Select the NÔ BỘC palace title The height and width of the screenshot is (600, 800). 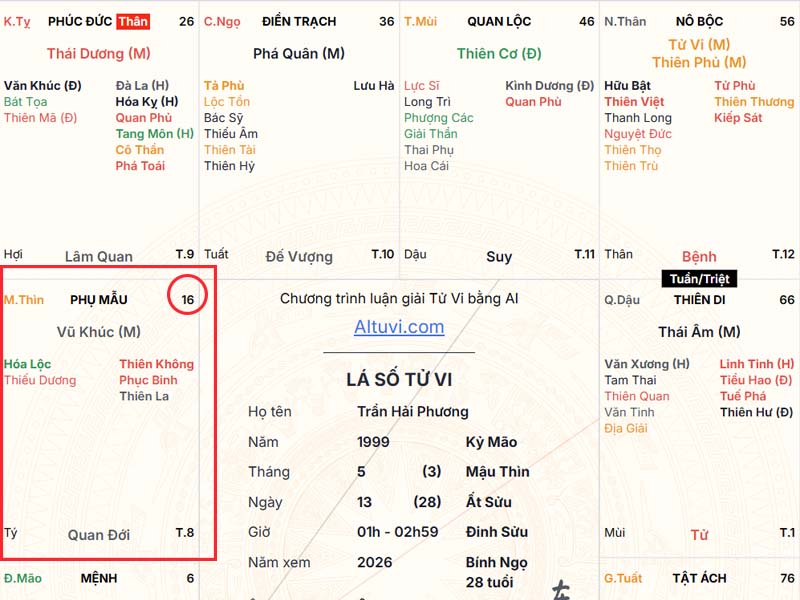click(x=699, y=21)
